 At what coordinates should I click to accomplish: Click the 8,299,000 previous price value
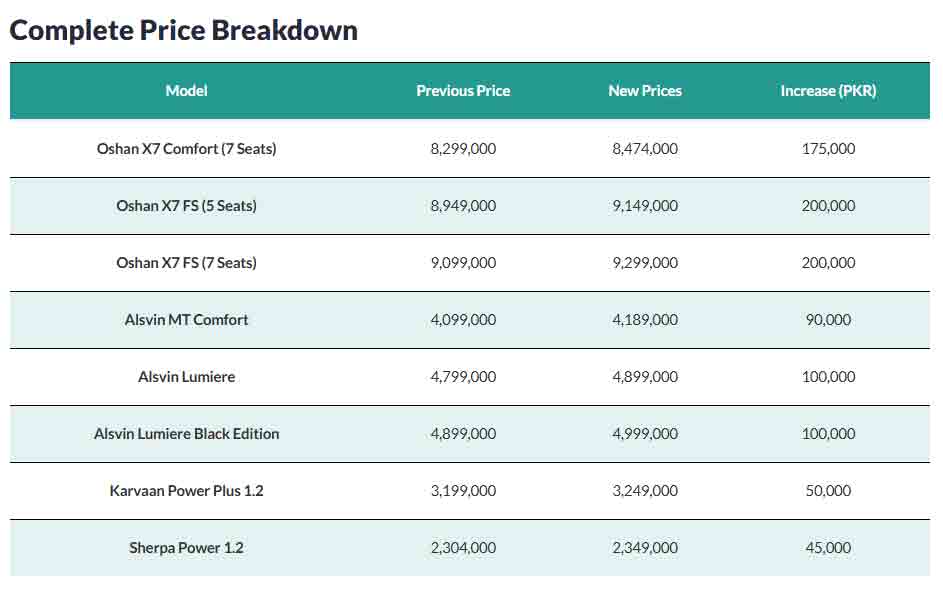pos(463,149)
